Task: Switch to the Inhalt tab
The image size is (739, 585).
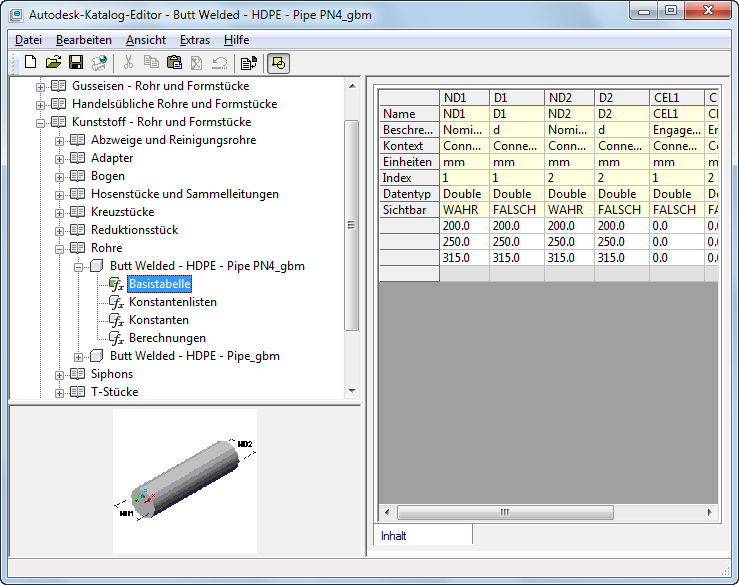Action: click(x=423, y=536)
